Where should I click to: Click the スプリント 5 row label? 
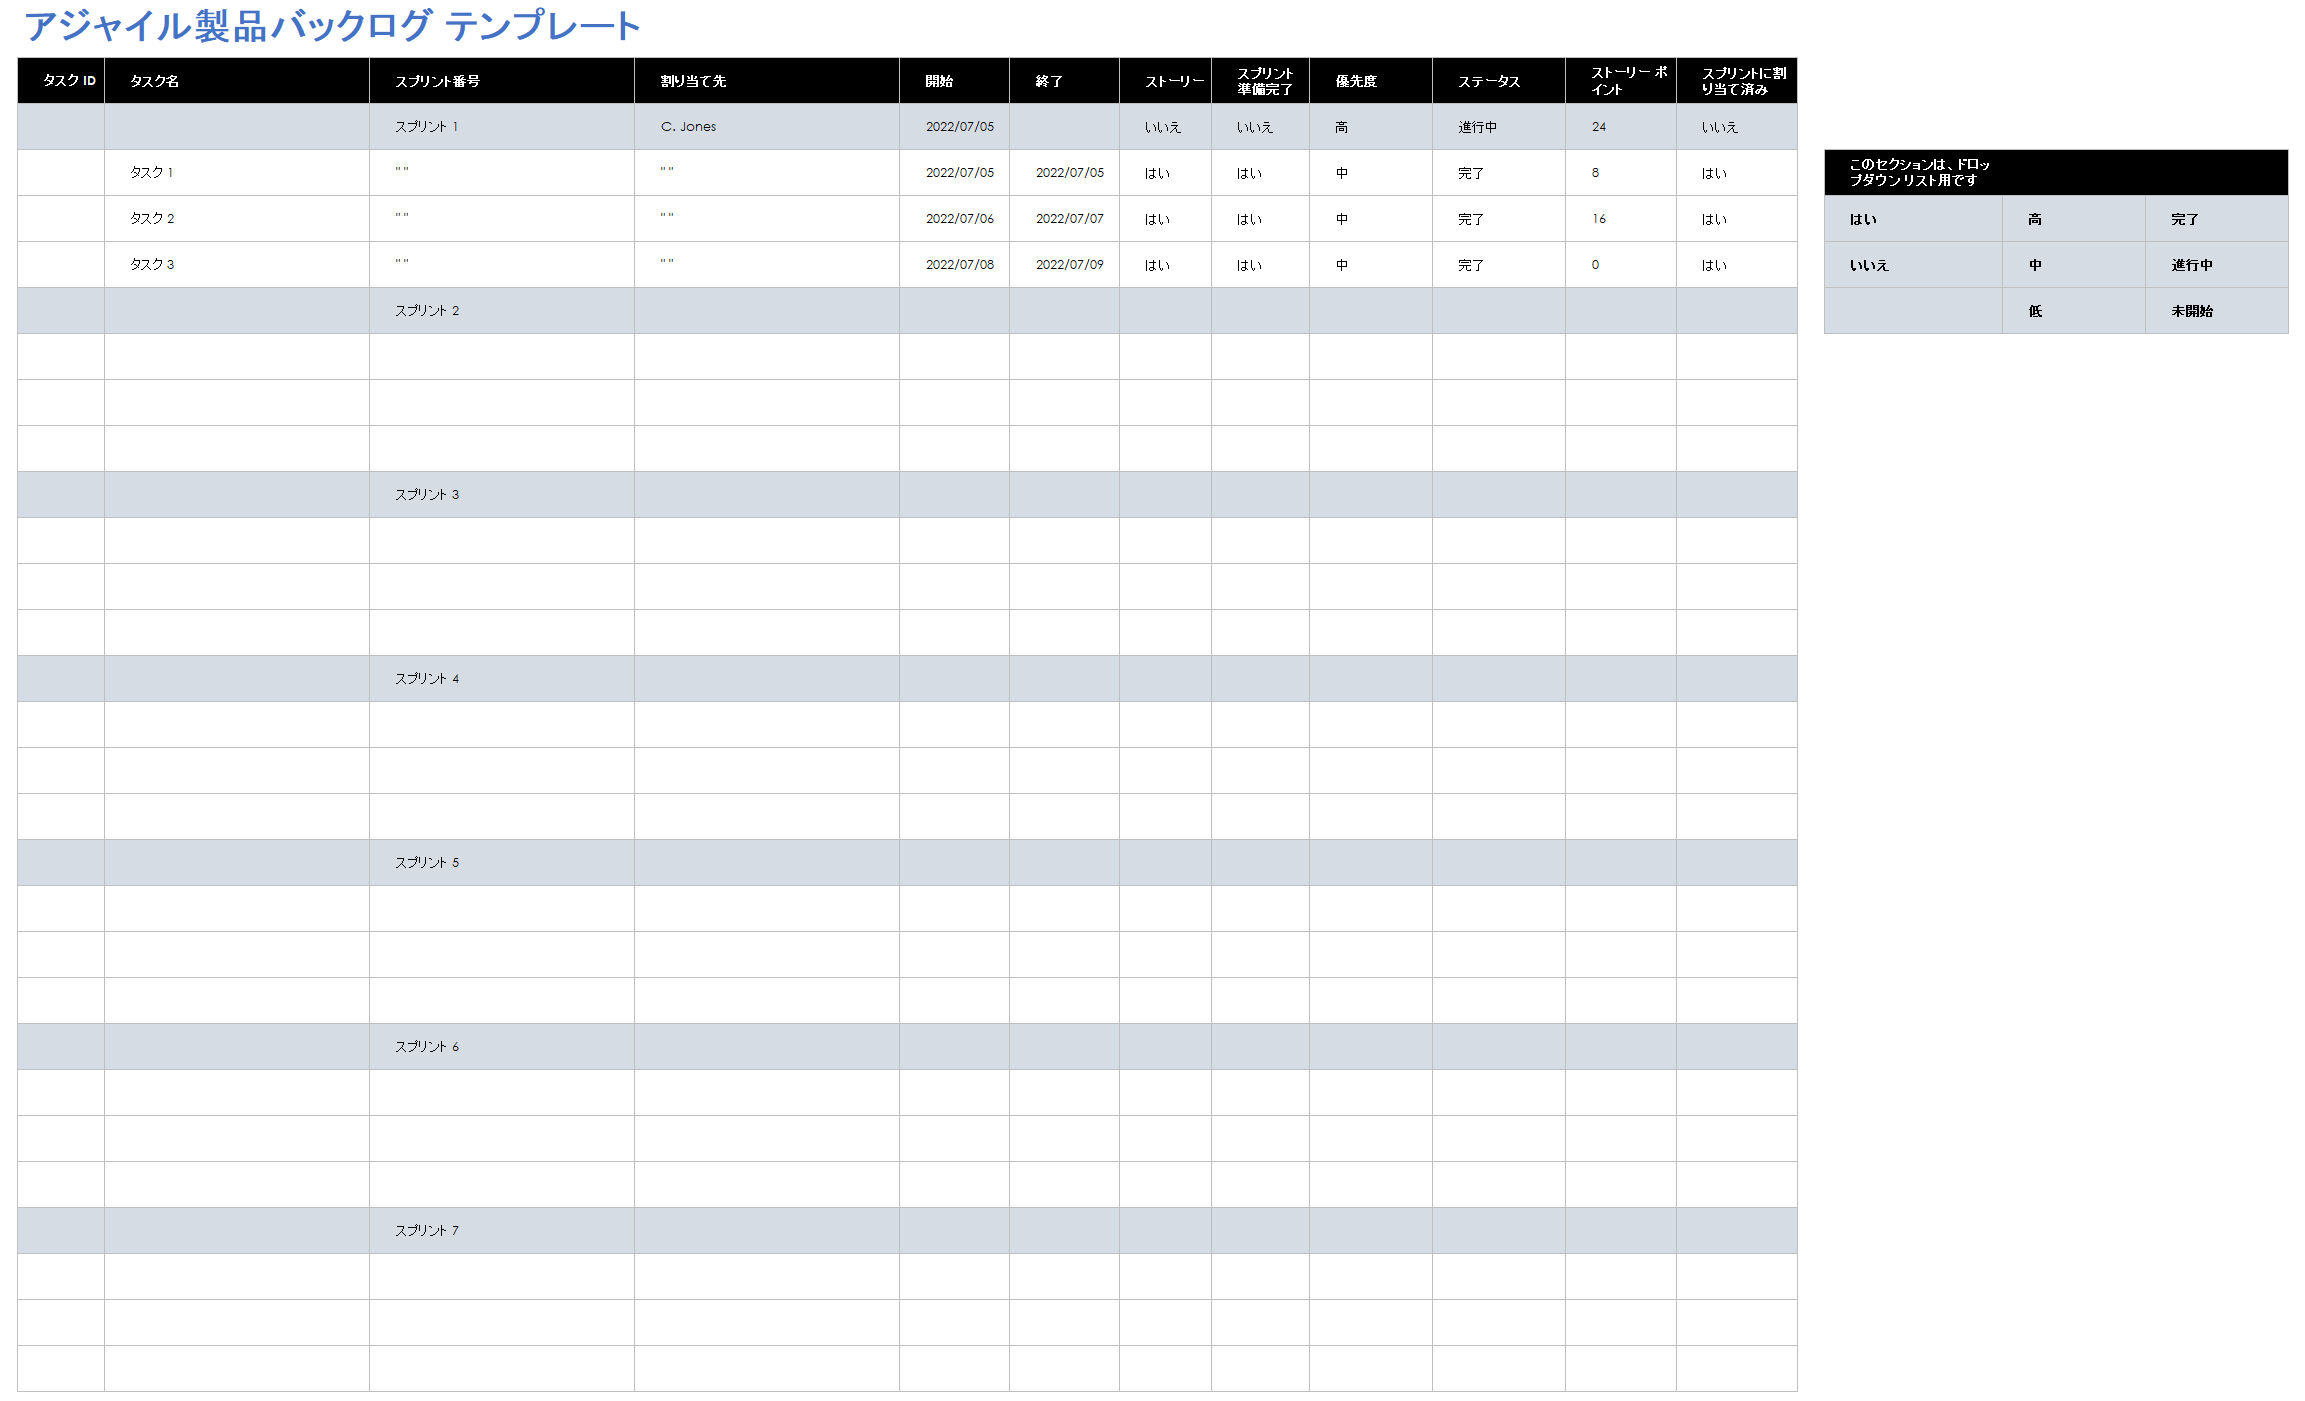click(x=502, y=863)
